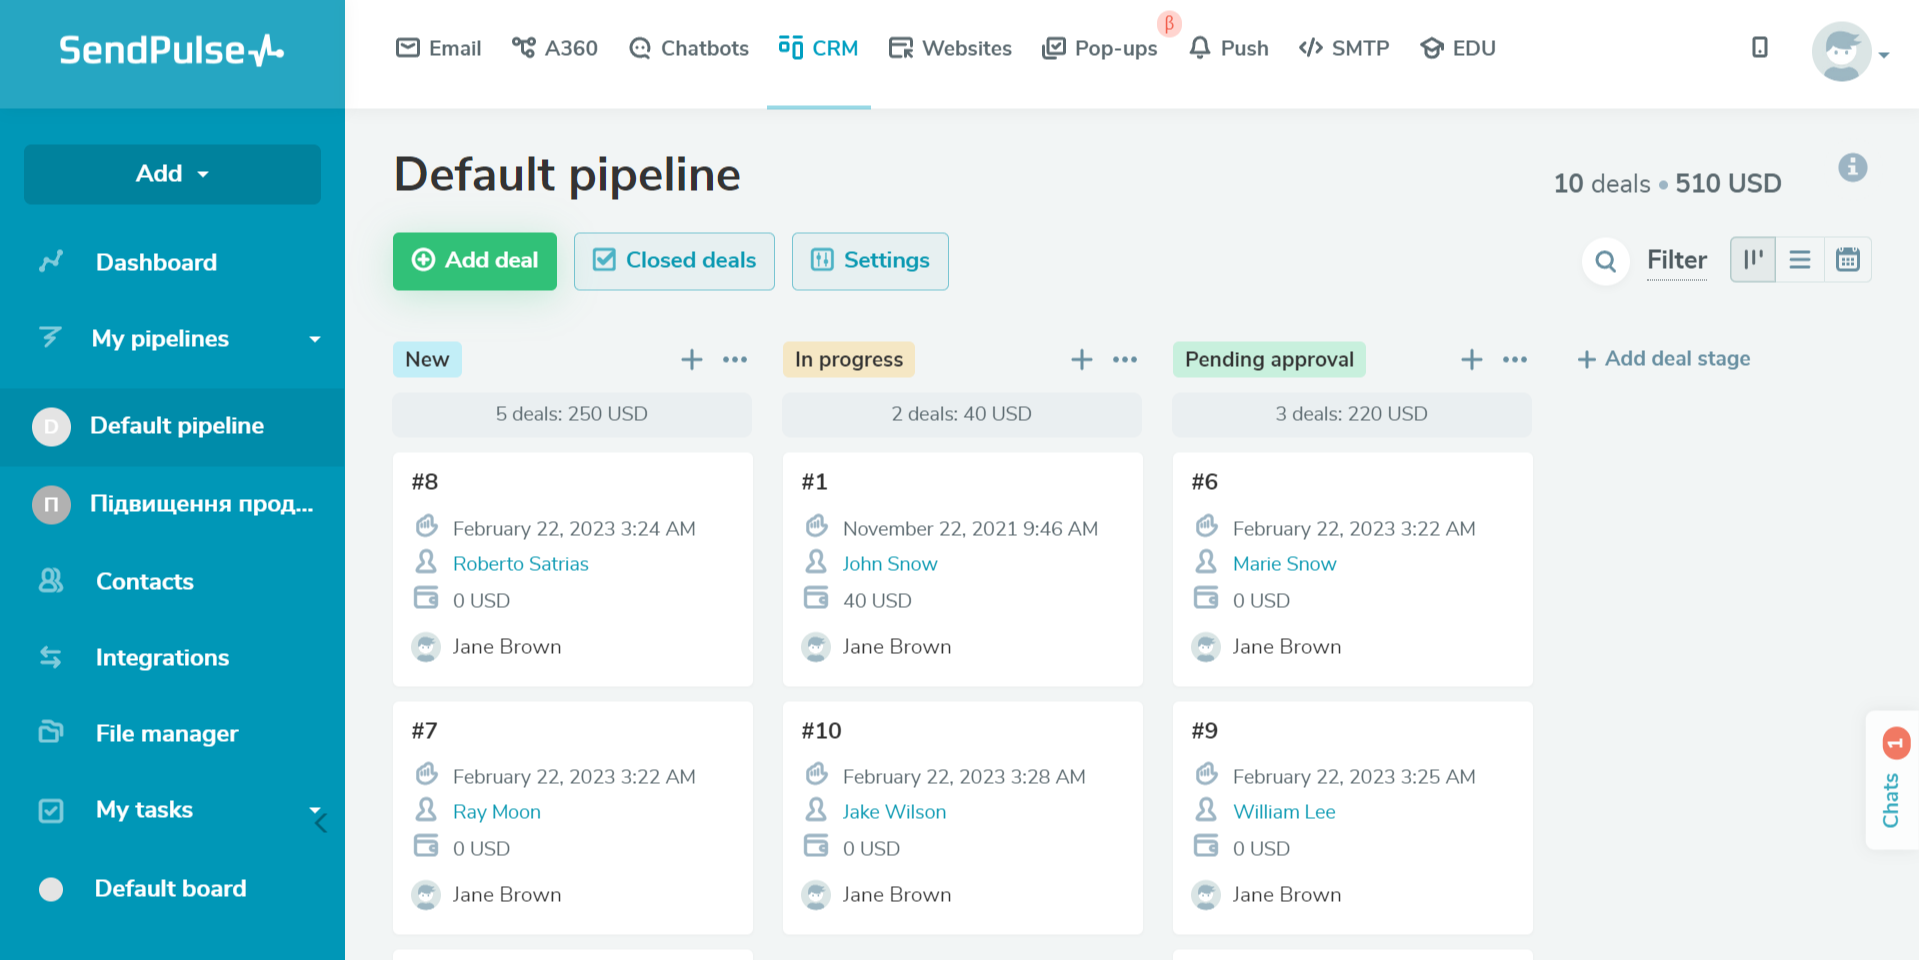The width and height of the screenshot is (1919, 960).
Task: Open the SendPulse logo home link
Action: point(171,50)
